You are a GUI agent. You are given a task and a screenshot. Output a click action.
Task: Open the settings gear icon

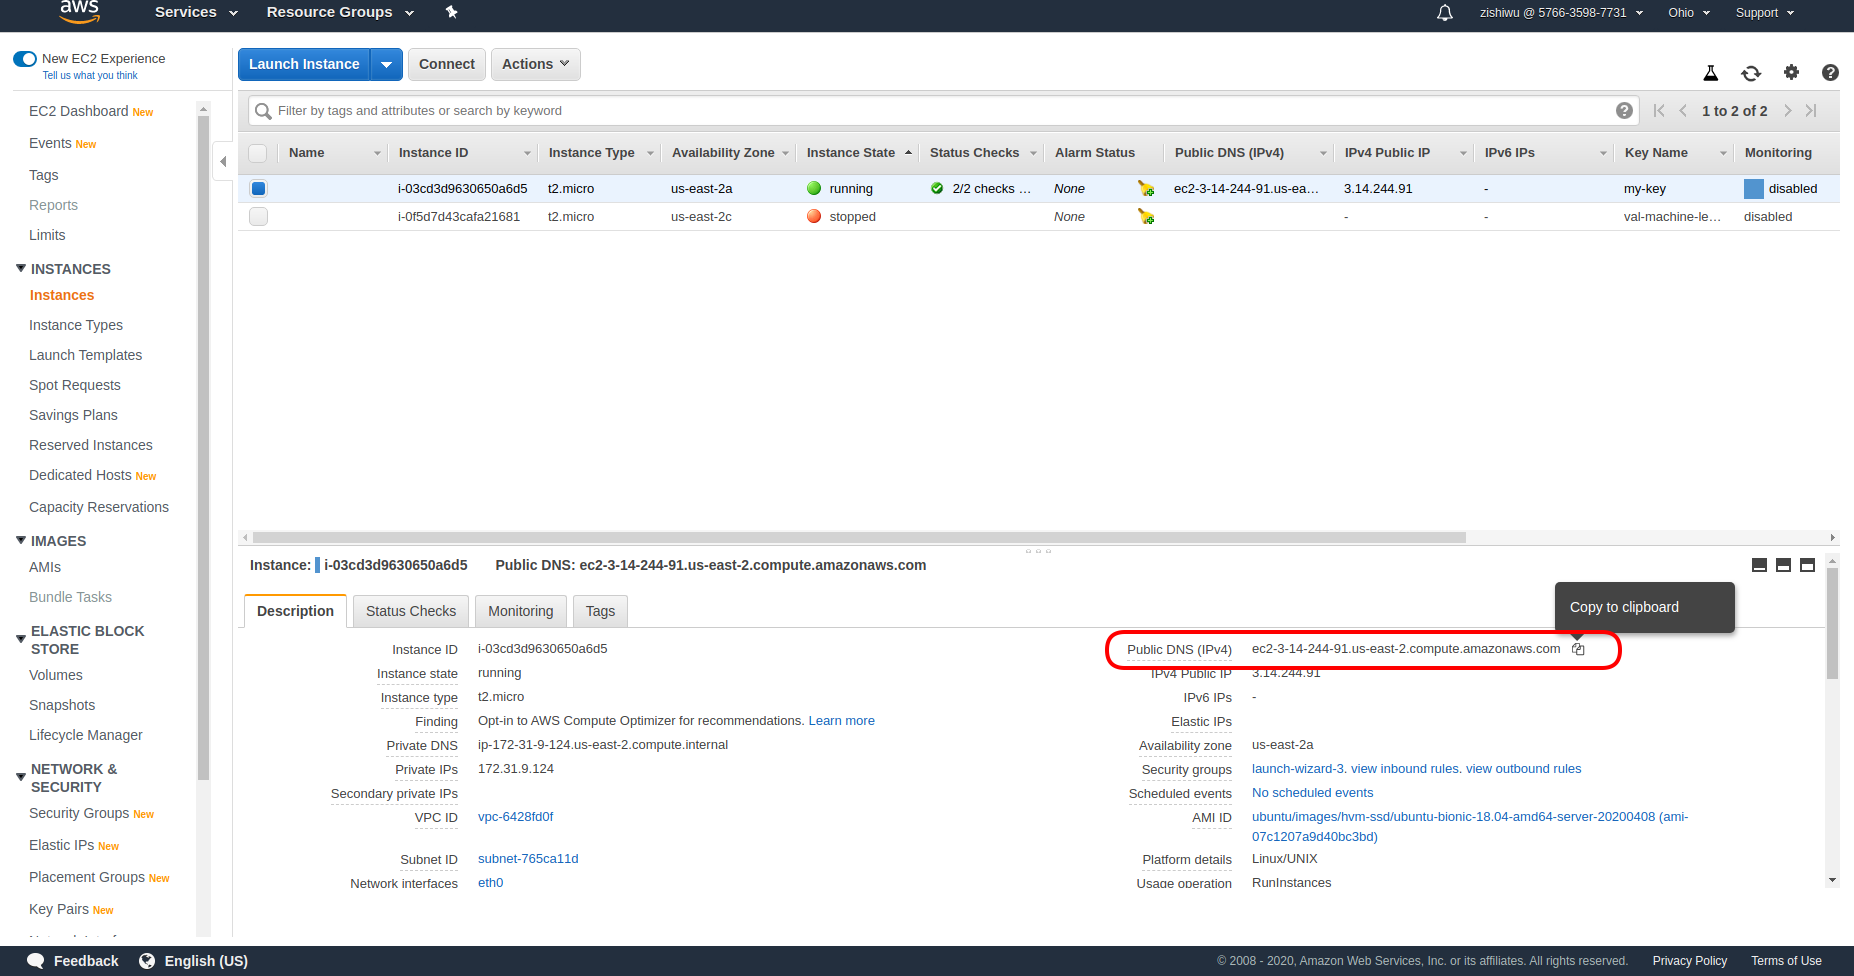pyautogui.click(x=1791, y=72)
